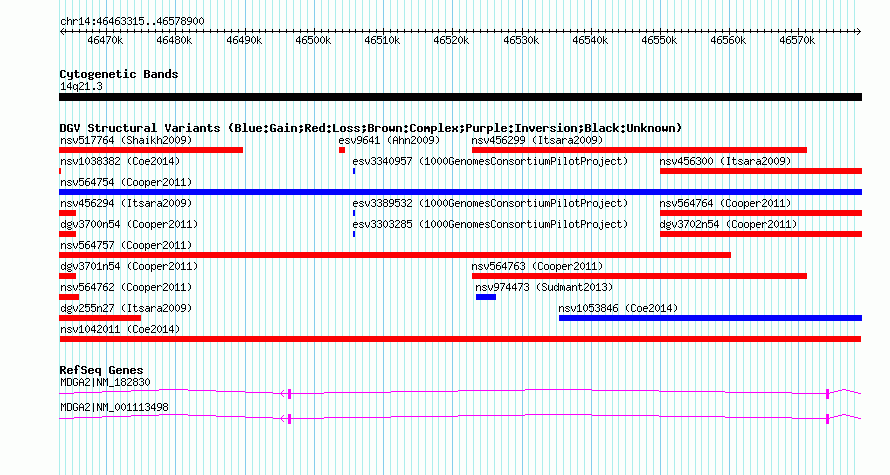The image size is (890, 475).
Task: Select the red dgv255n27 loss bar
Action: click(100, 318)
